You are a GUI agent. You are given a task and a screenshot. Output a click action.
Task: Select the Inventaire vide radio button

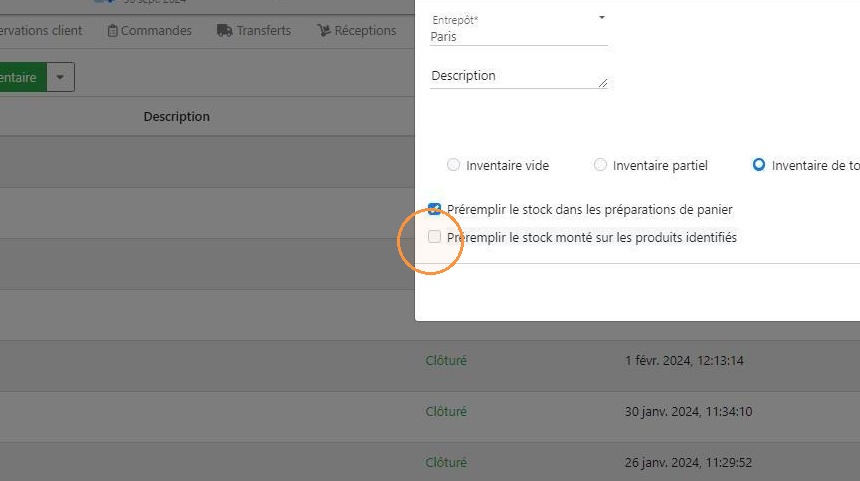click(453, 165)
